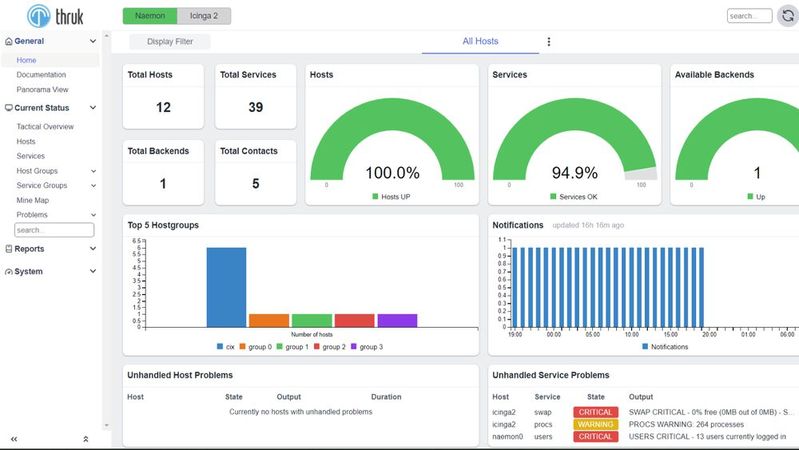799x450 pixels.
Task: Click the System section gauge icon
Action: [9, 272]
